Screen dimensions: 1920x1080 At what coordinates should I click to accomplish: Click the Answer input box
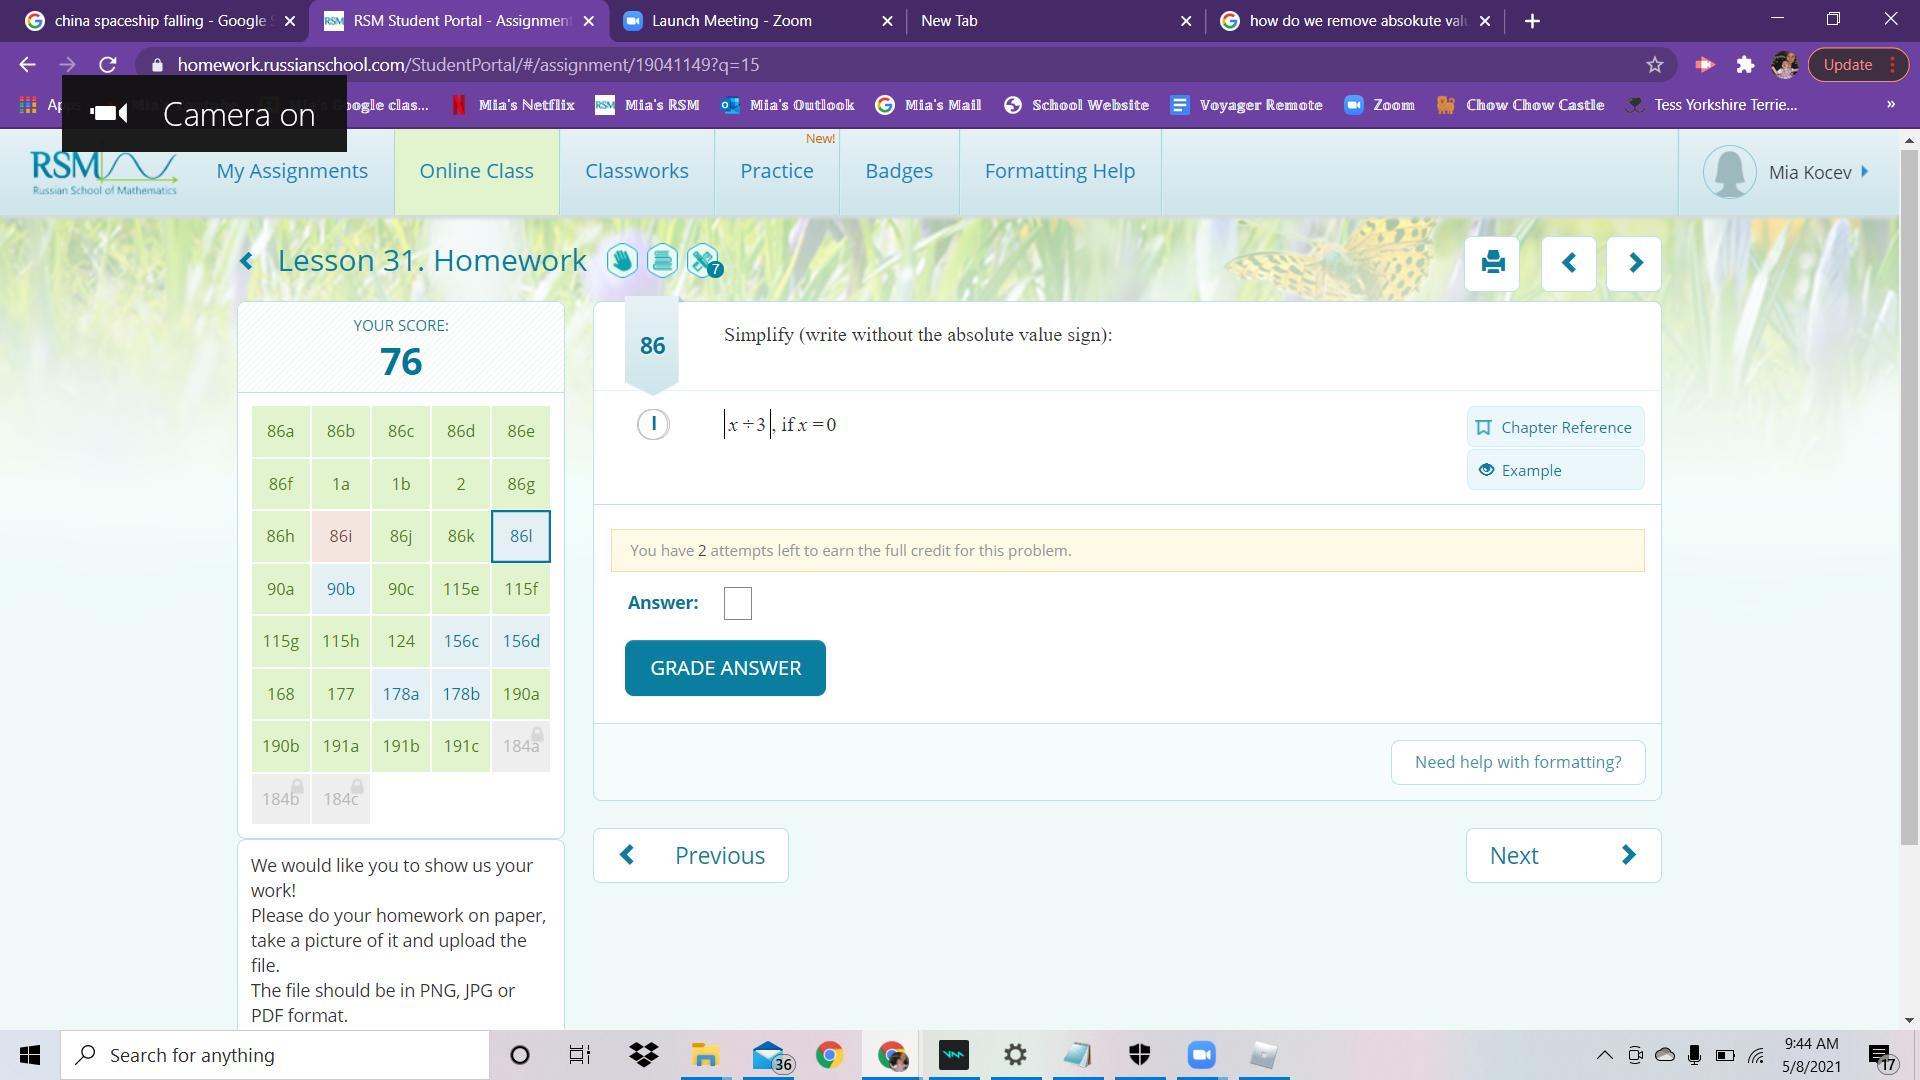coord(737,603)
